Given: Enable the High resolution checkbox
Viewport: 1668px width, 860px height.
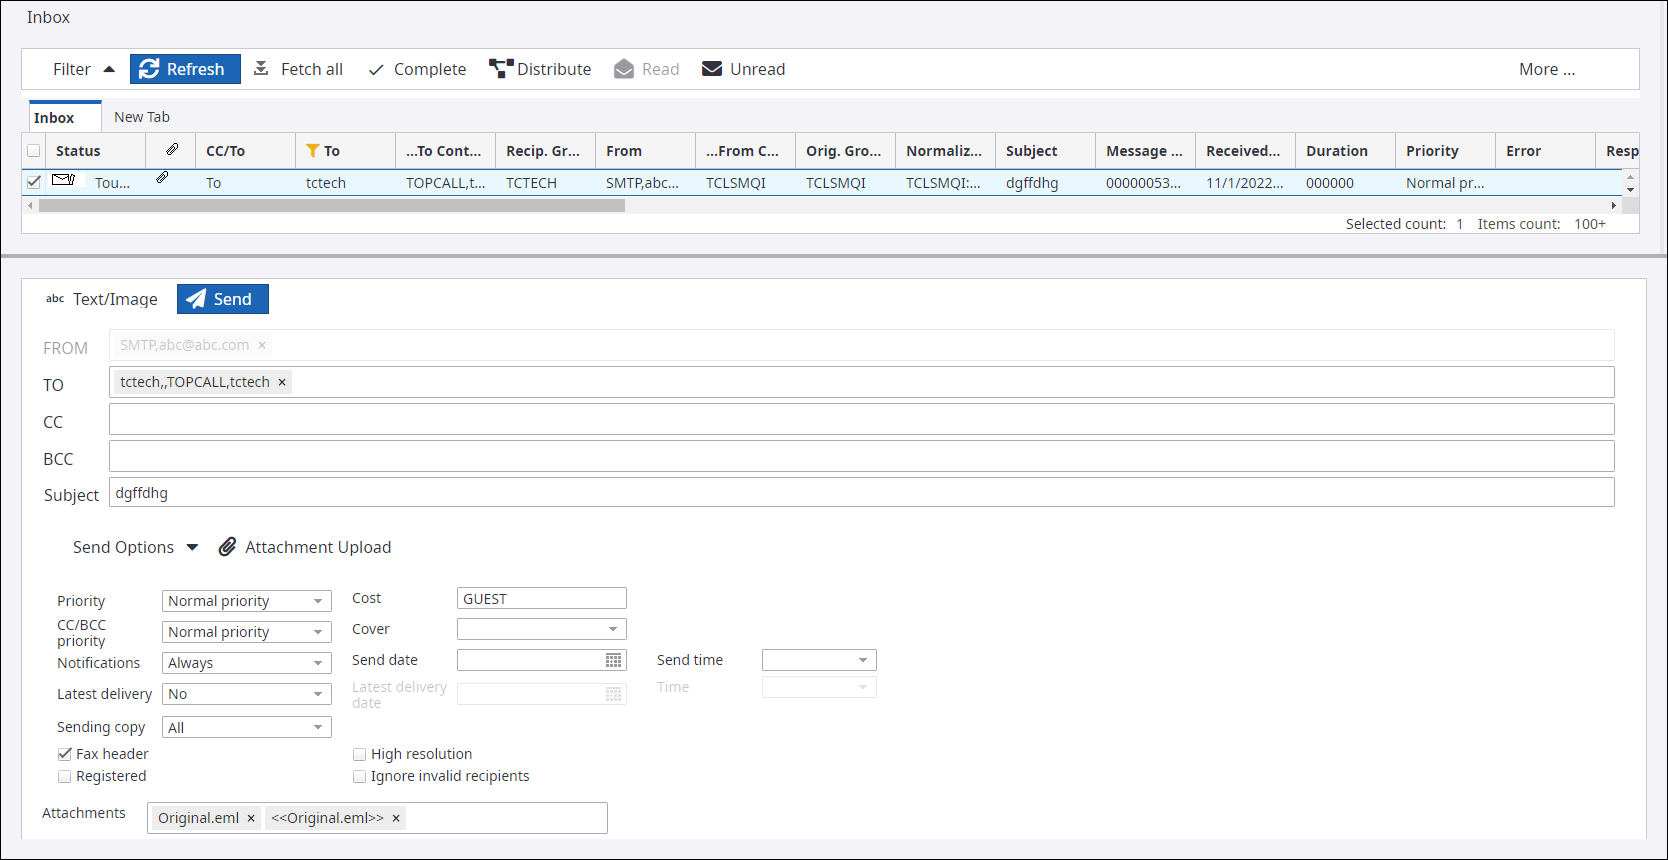Looking at the screenshot, I should tap(360, 755).
